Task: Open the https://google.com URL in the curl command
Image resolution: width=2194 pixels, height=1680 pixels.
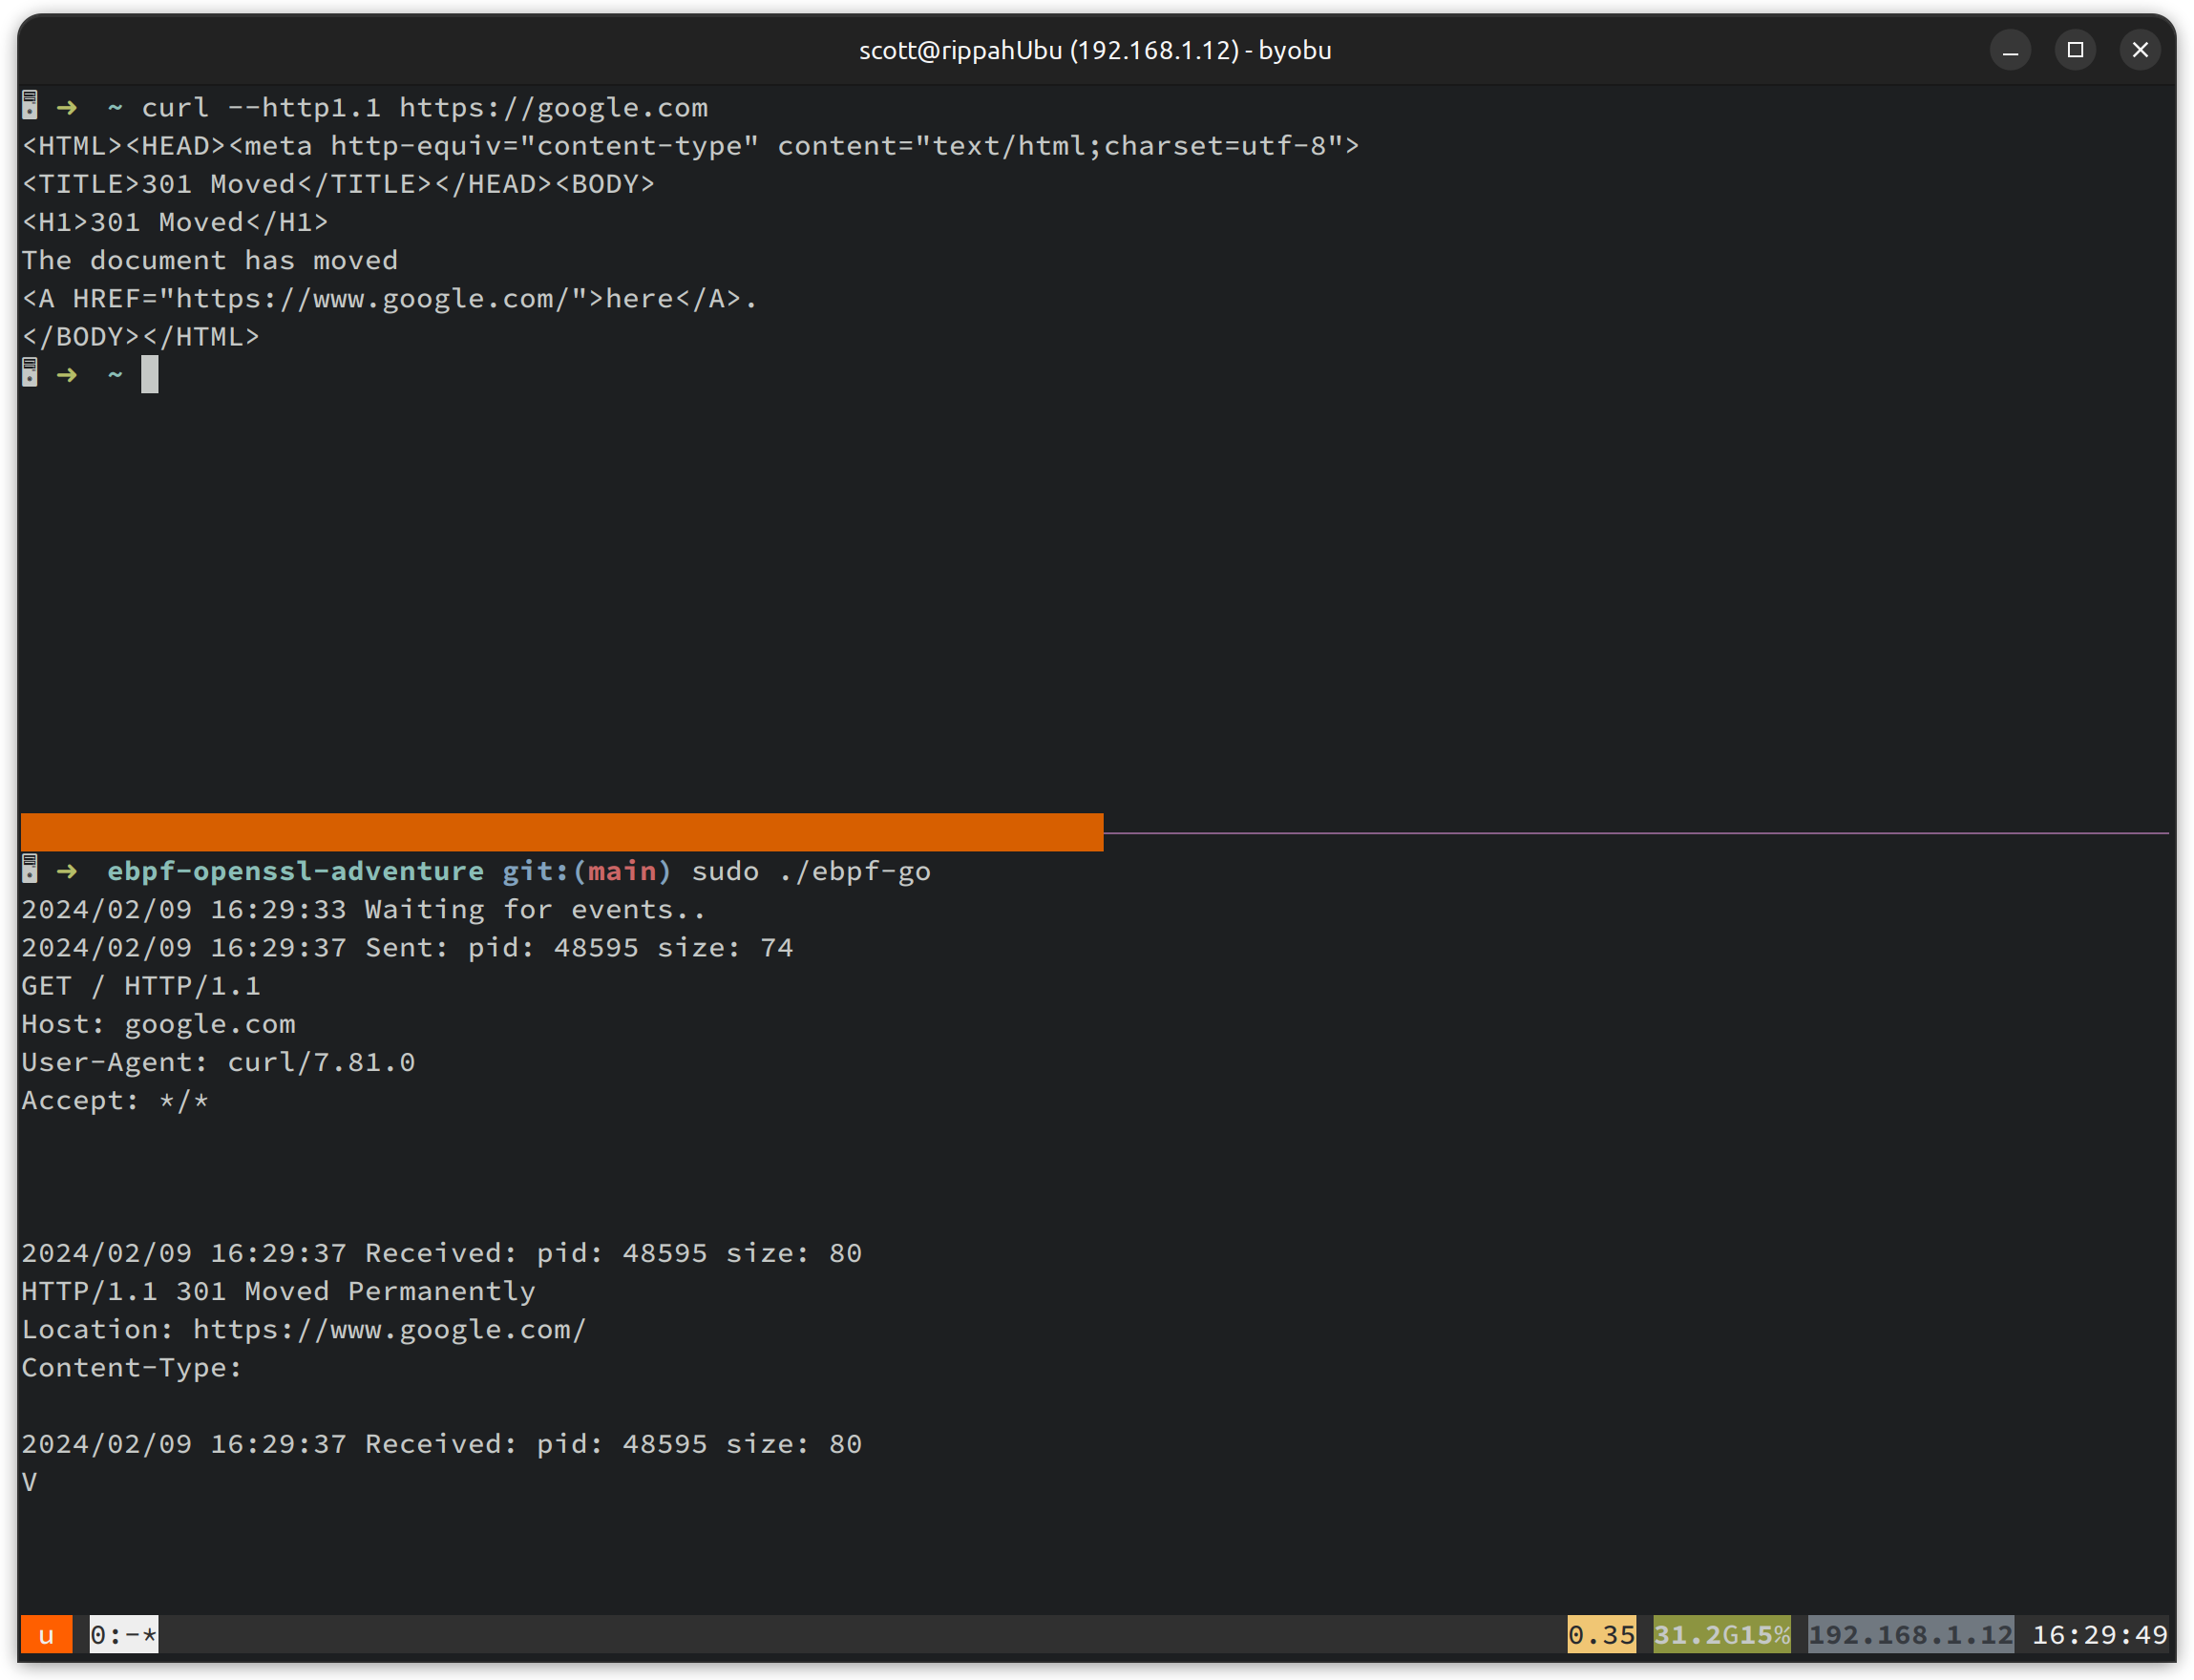Action: [x=553, y=107]
